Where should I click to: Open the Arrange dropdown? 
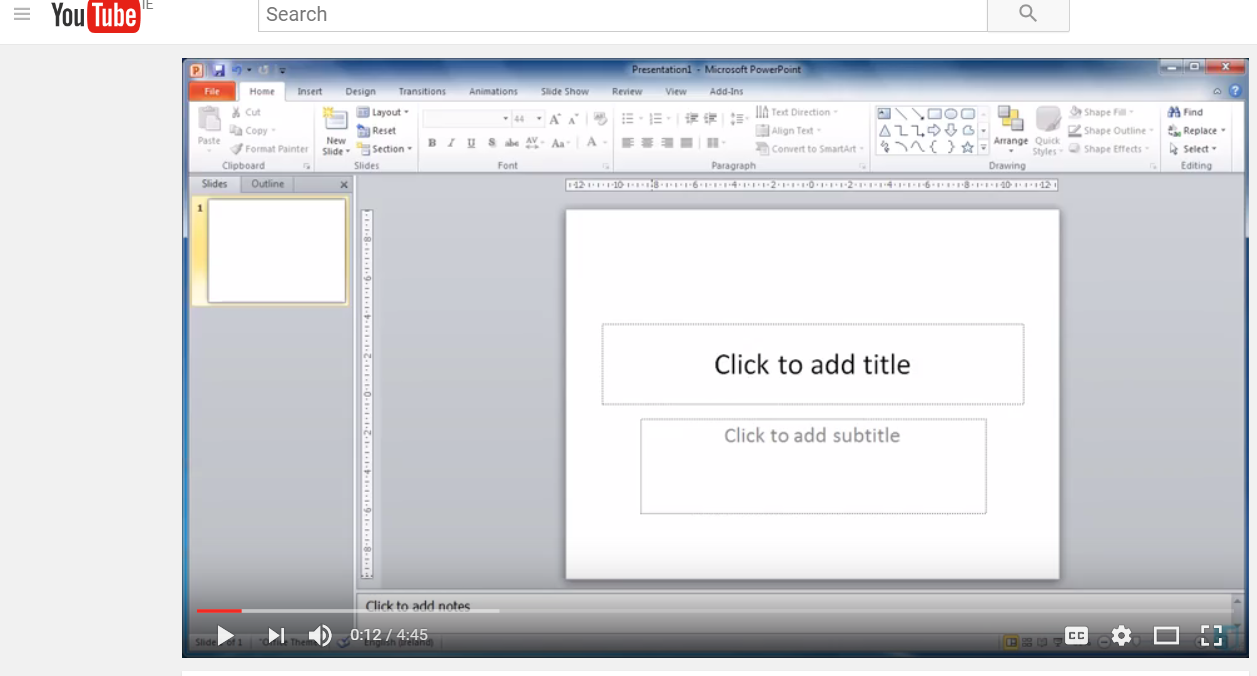tap(1011, 130)
